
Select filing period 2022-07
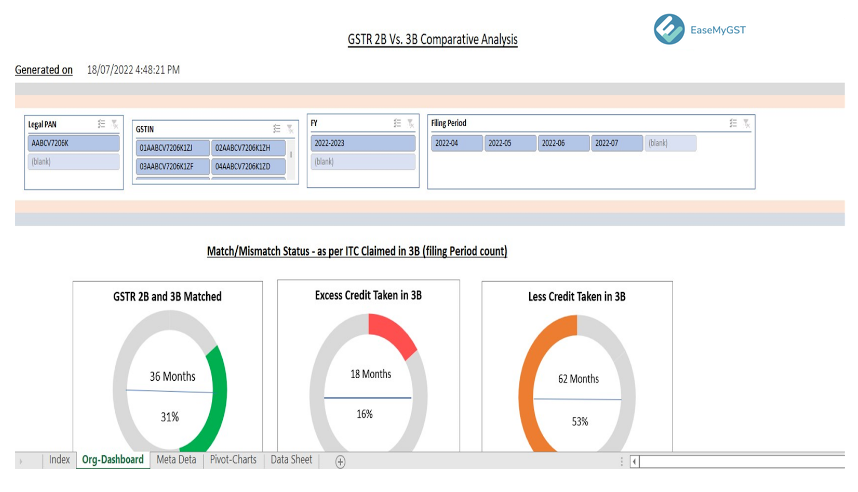[x=617, y=143]
